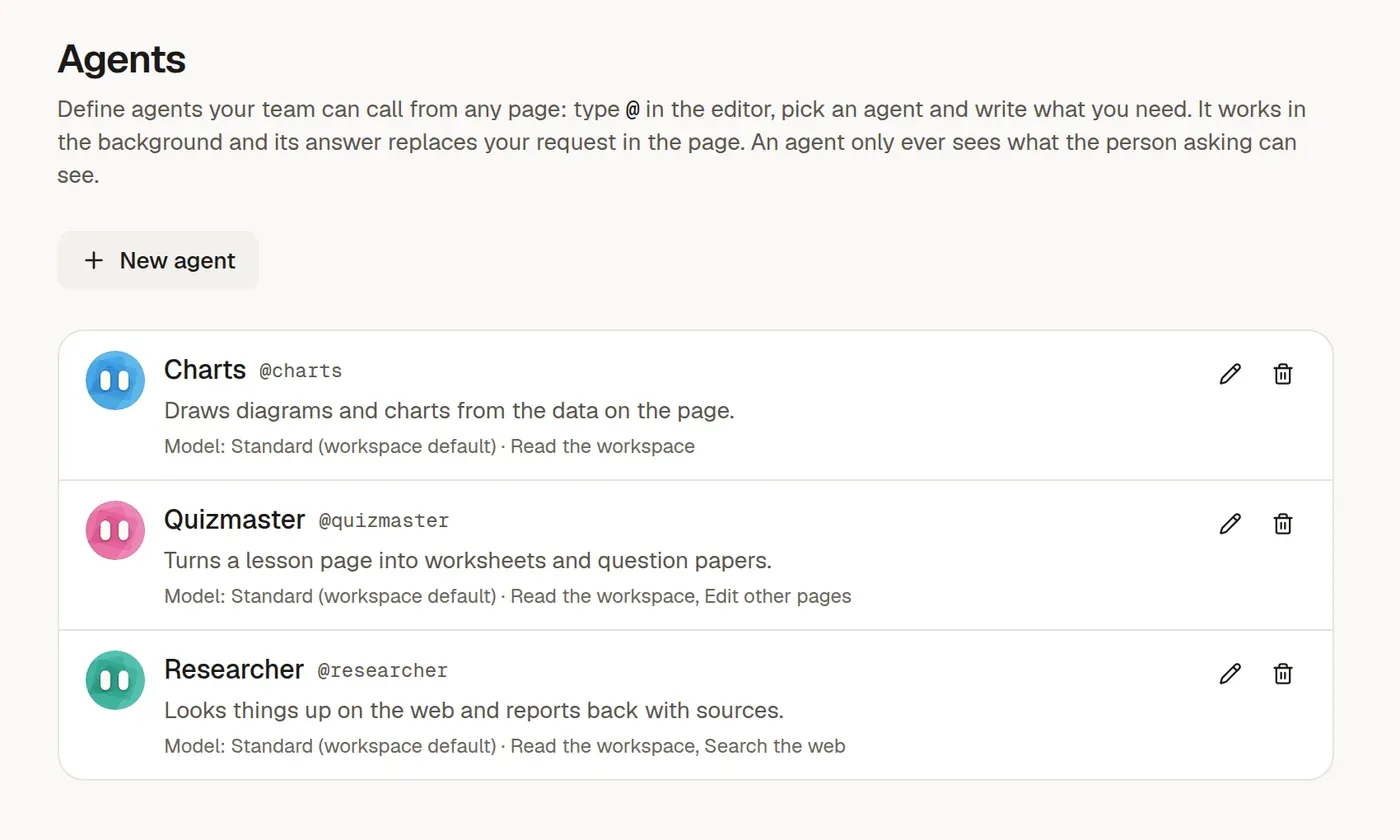Click the green Researcher agent avatar
Image resolution: width=1400 pixels, height=840 pixels.
pyautogui.click(x=116, y=680)
